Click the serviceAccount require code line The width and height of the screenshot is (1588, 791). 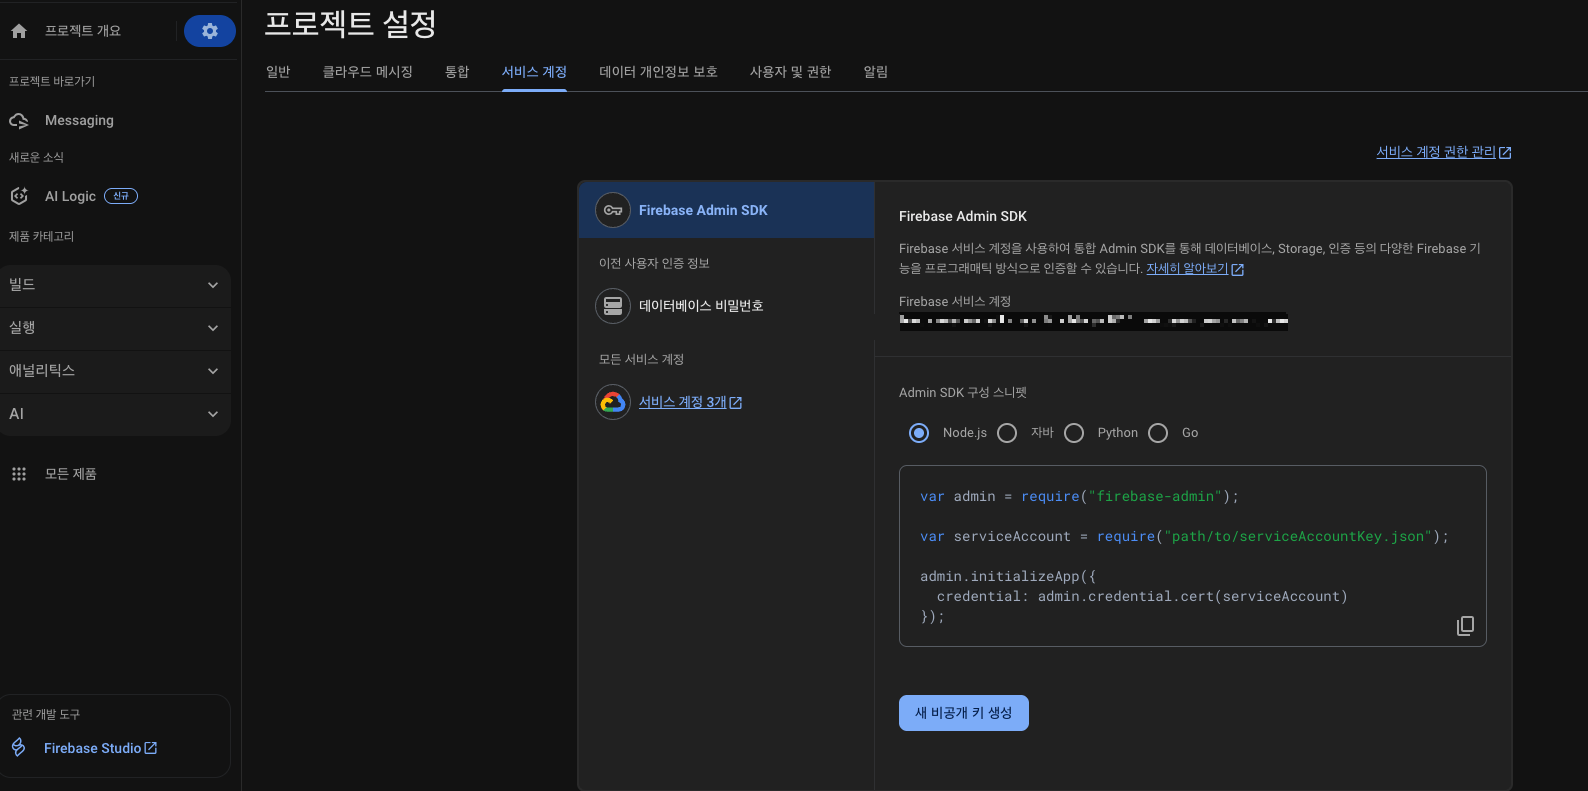[x=1184, y=537]
